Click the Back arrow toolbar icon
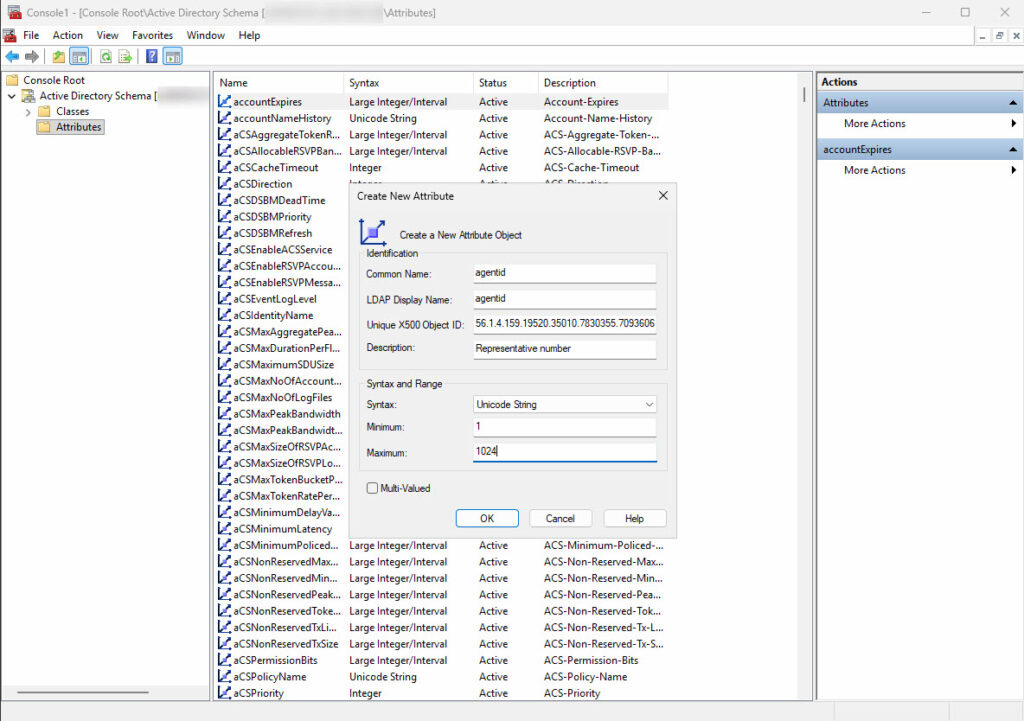Viewport: 1024px width, 721px height. [x=12, y=57]
